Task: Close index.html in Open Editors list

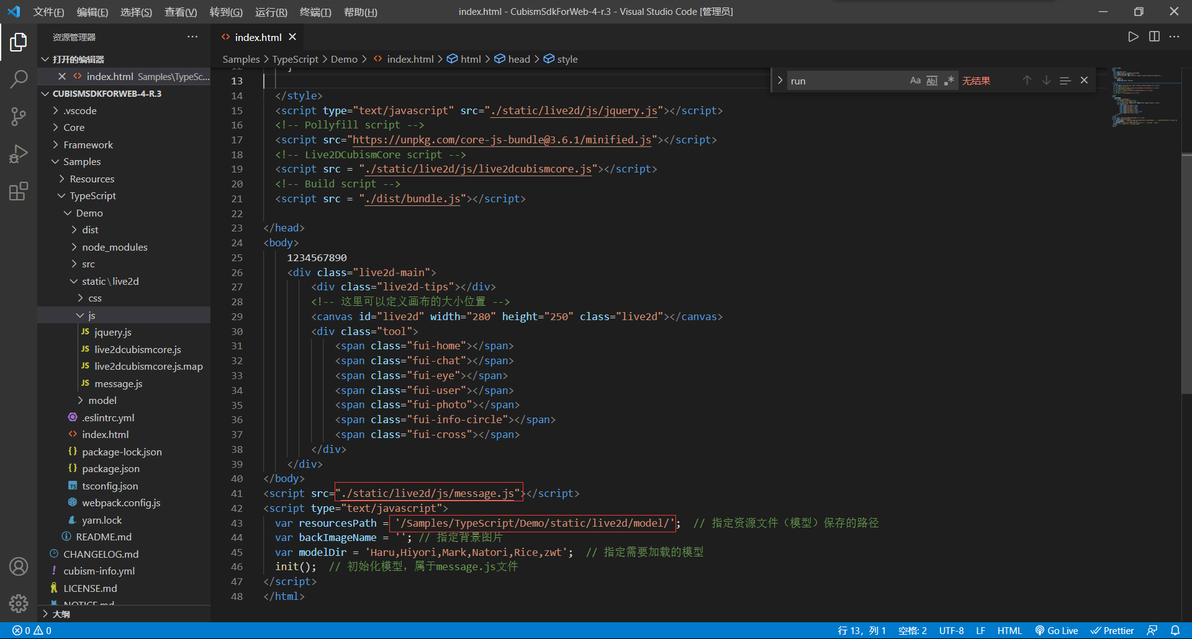Action: [62, 76]
